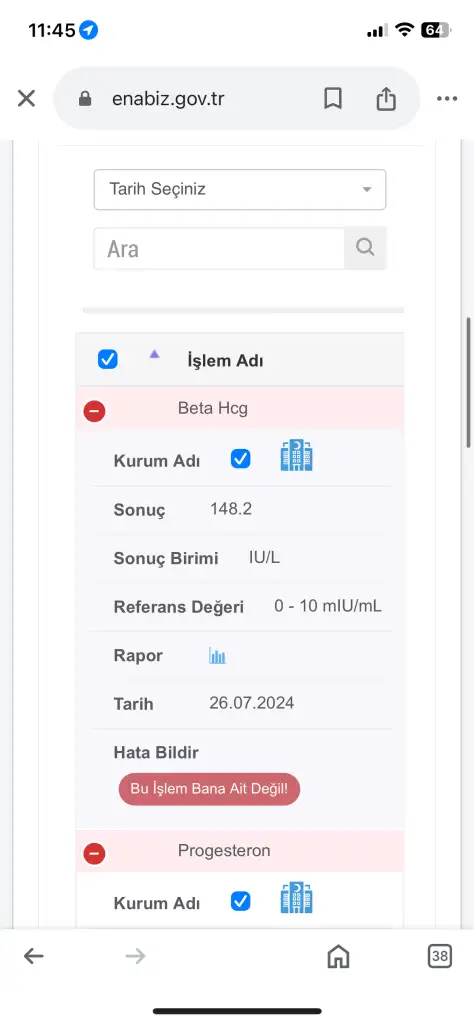Sort by İşlem Adı using the arrow
Viewport: 474px width, 1024px height.
tap(154, 354)
